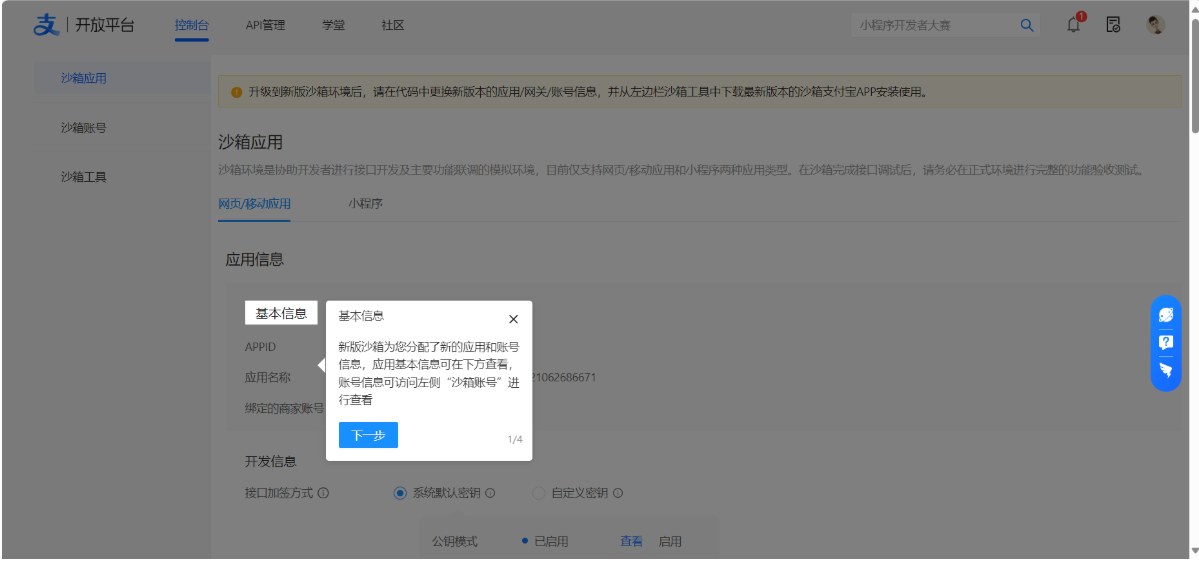Click the 下一步 button
This screenshot has height=562, width=1199.
coord(369,435)
